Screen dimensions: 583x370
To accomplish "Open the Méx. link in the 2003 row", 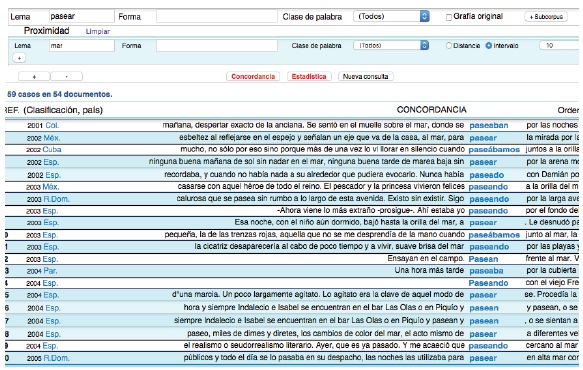I will pos(51,187).
